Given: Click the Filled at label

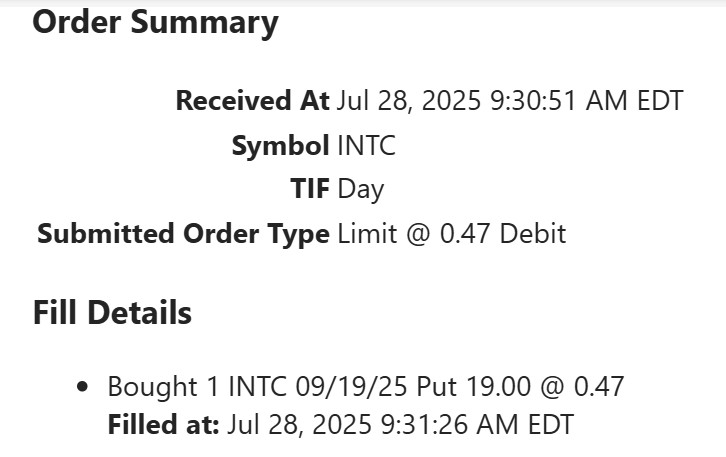Looking at the screenshot, I should pyautogui.click(x=163, y=424).
